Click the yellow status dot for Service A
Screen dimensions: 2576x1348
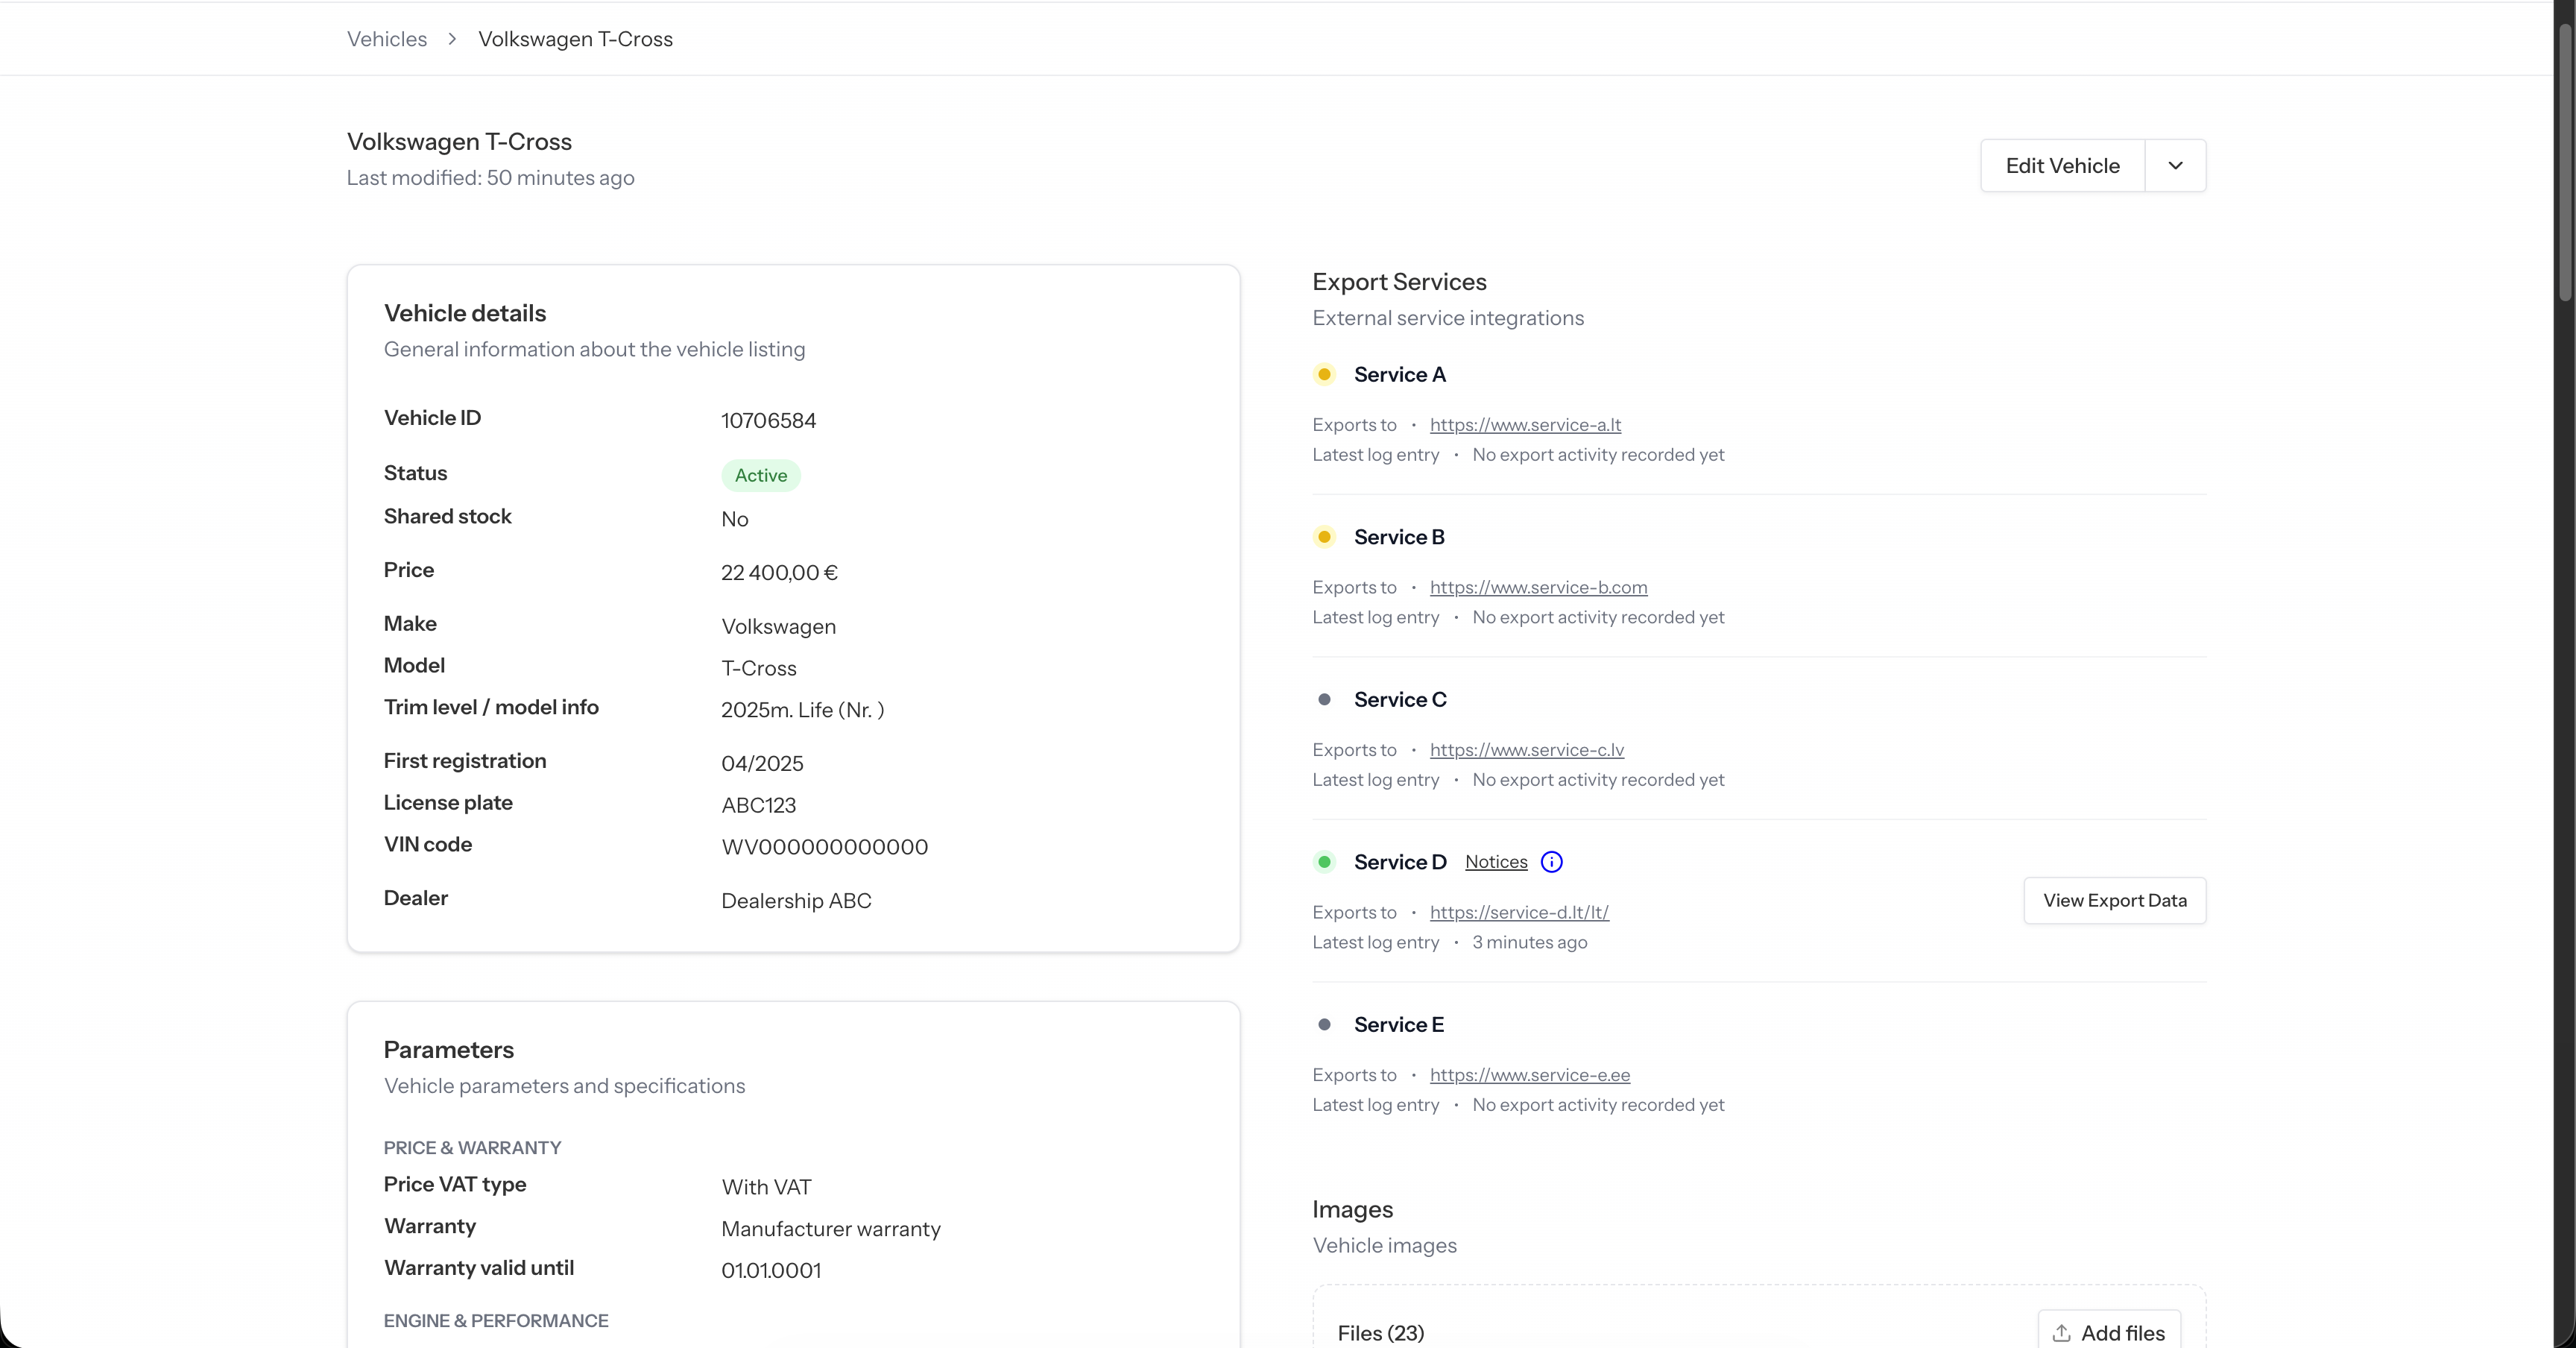(x=1324, y=374)
